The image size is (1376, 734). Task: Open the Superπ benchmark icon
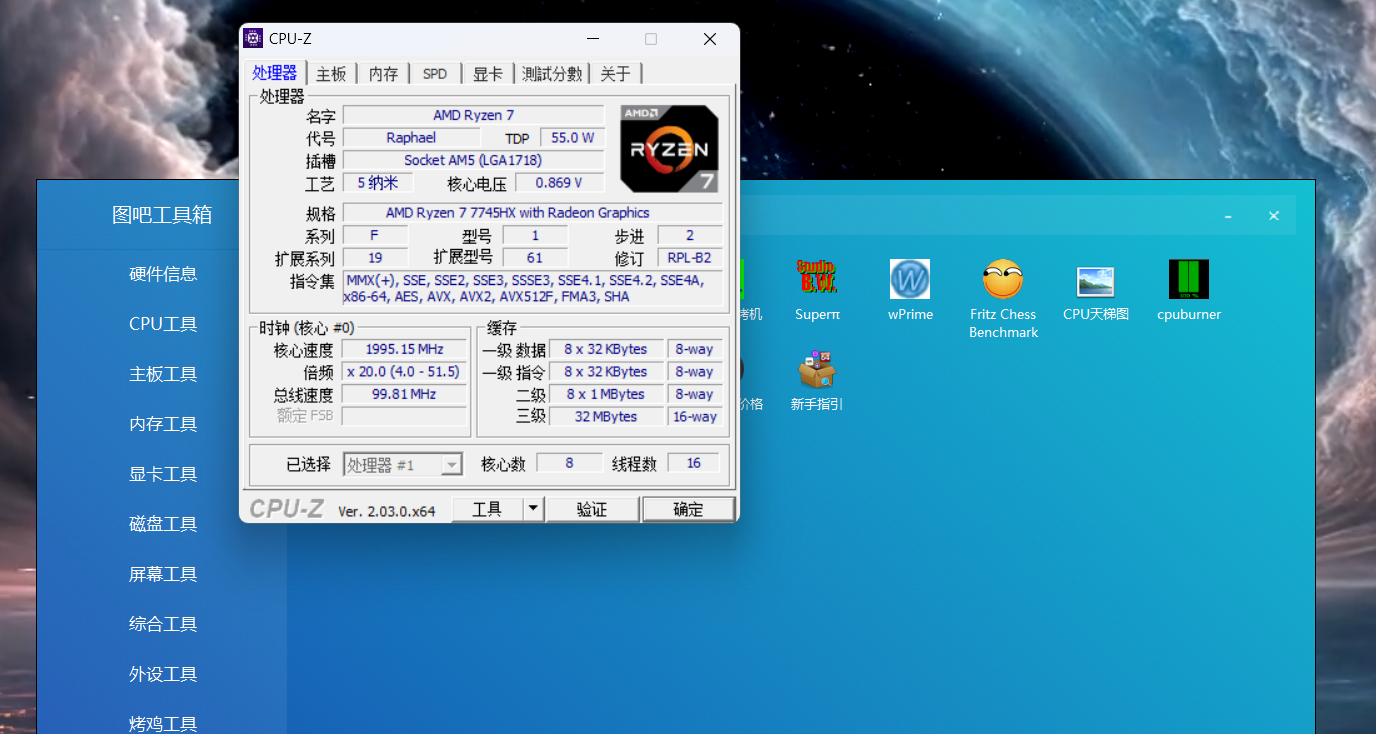(817, 279)
